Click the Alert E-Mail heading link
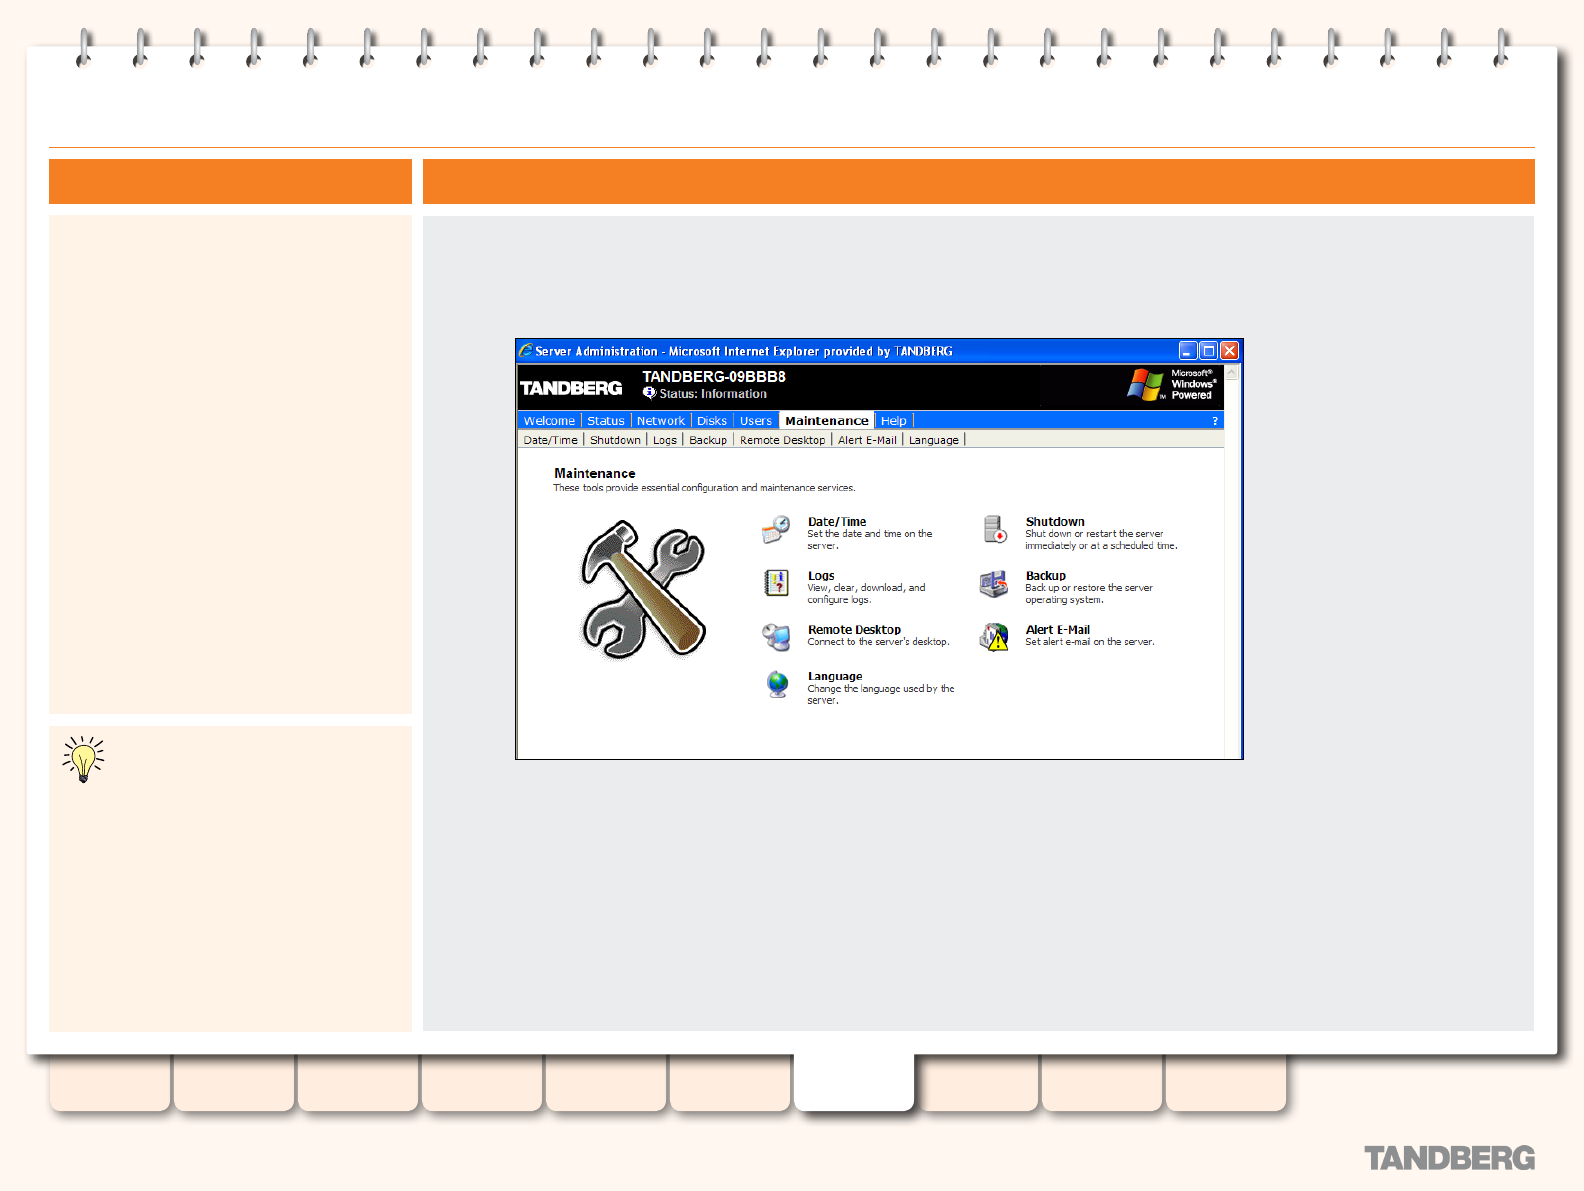Image resolution: width=1584 pixels, height=1191 pixels. (1058, 630)
